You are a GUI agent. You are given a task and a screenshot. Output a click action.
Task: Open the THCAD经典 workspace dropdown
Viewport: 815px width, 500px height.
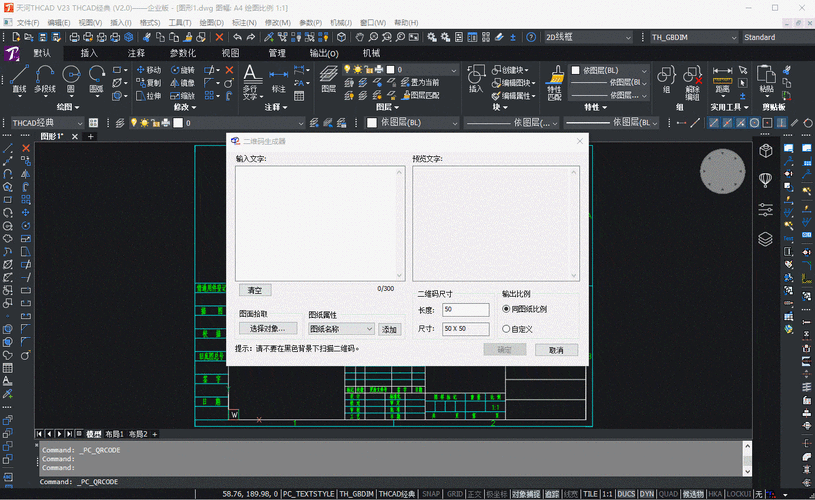pos(47,123)
